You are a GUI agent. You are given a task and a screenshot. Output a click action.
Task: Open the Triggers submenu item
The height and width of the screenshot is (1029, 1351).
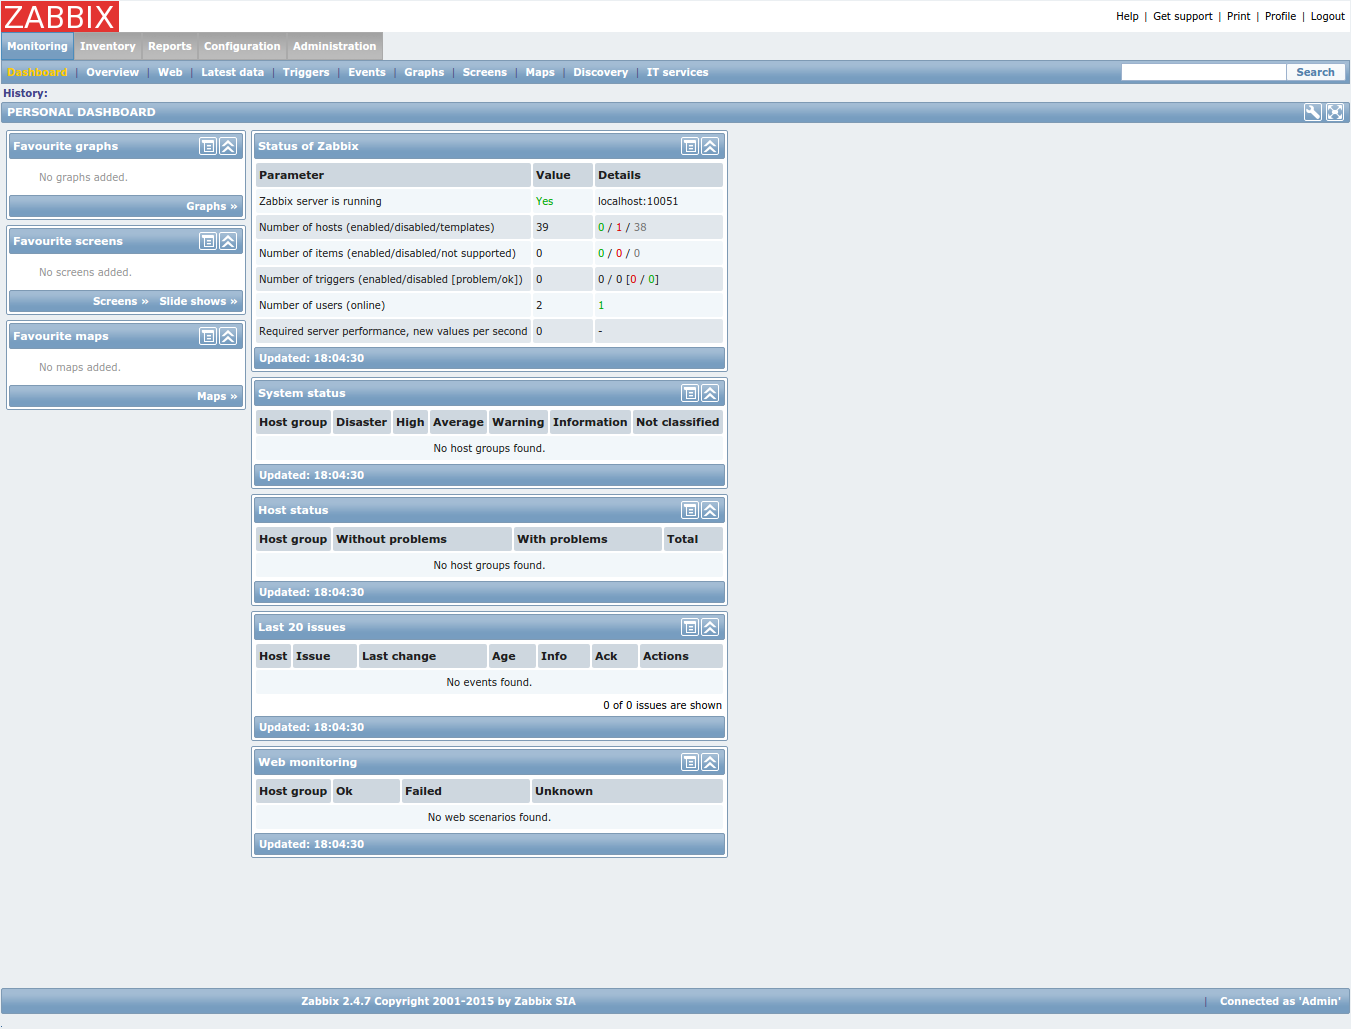tap(306, 72)
